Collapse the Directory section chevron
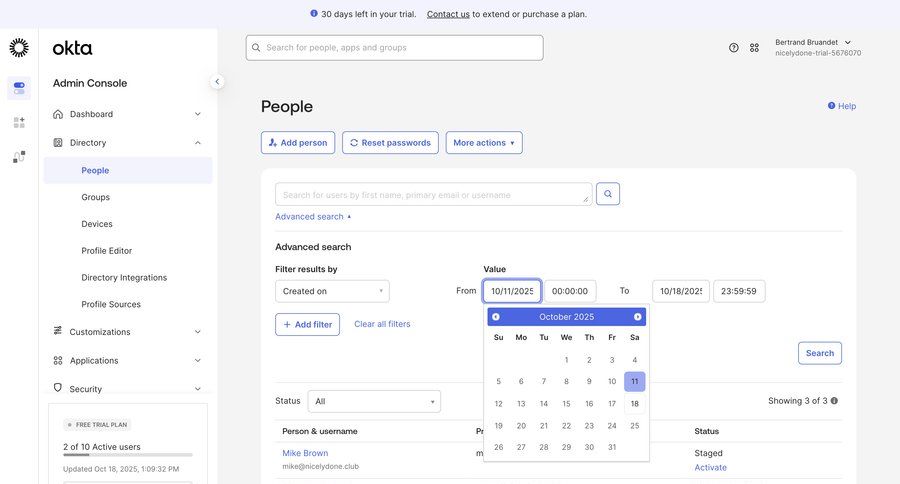 (x=197, y=143)
